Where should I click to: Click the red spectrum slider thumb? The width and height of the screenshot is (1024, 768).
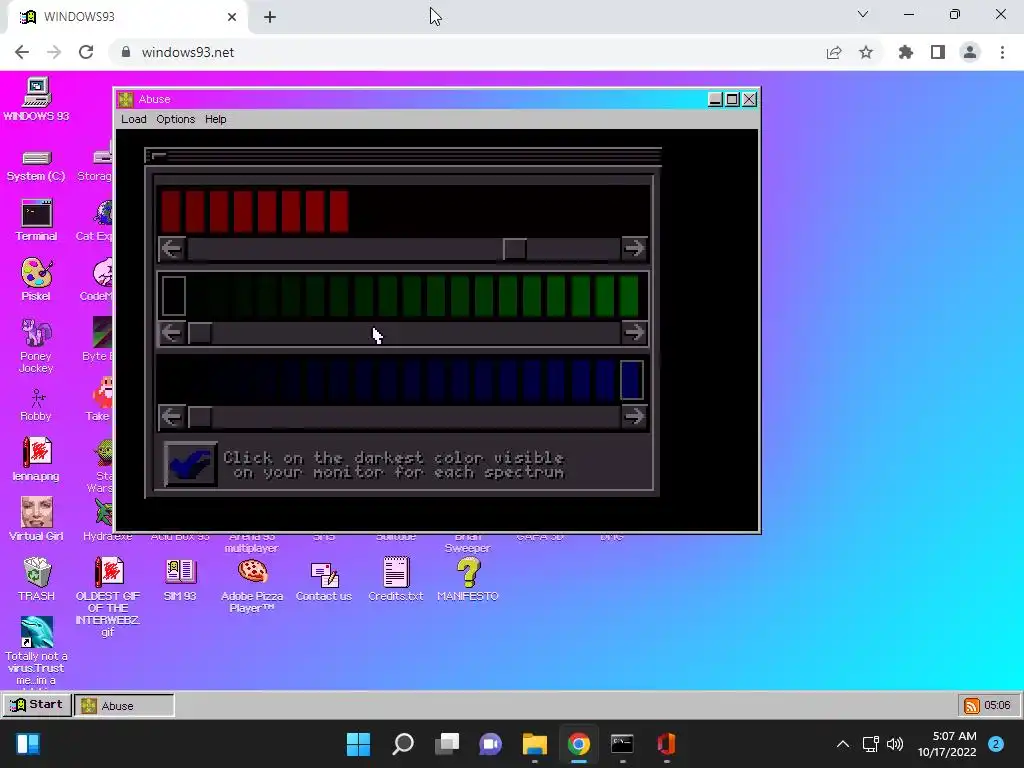tap(515, 249)
